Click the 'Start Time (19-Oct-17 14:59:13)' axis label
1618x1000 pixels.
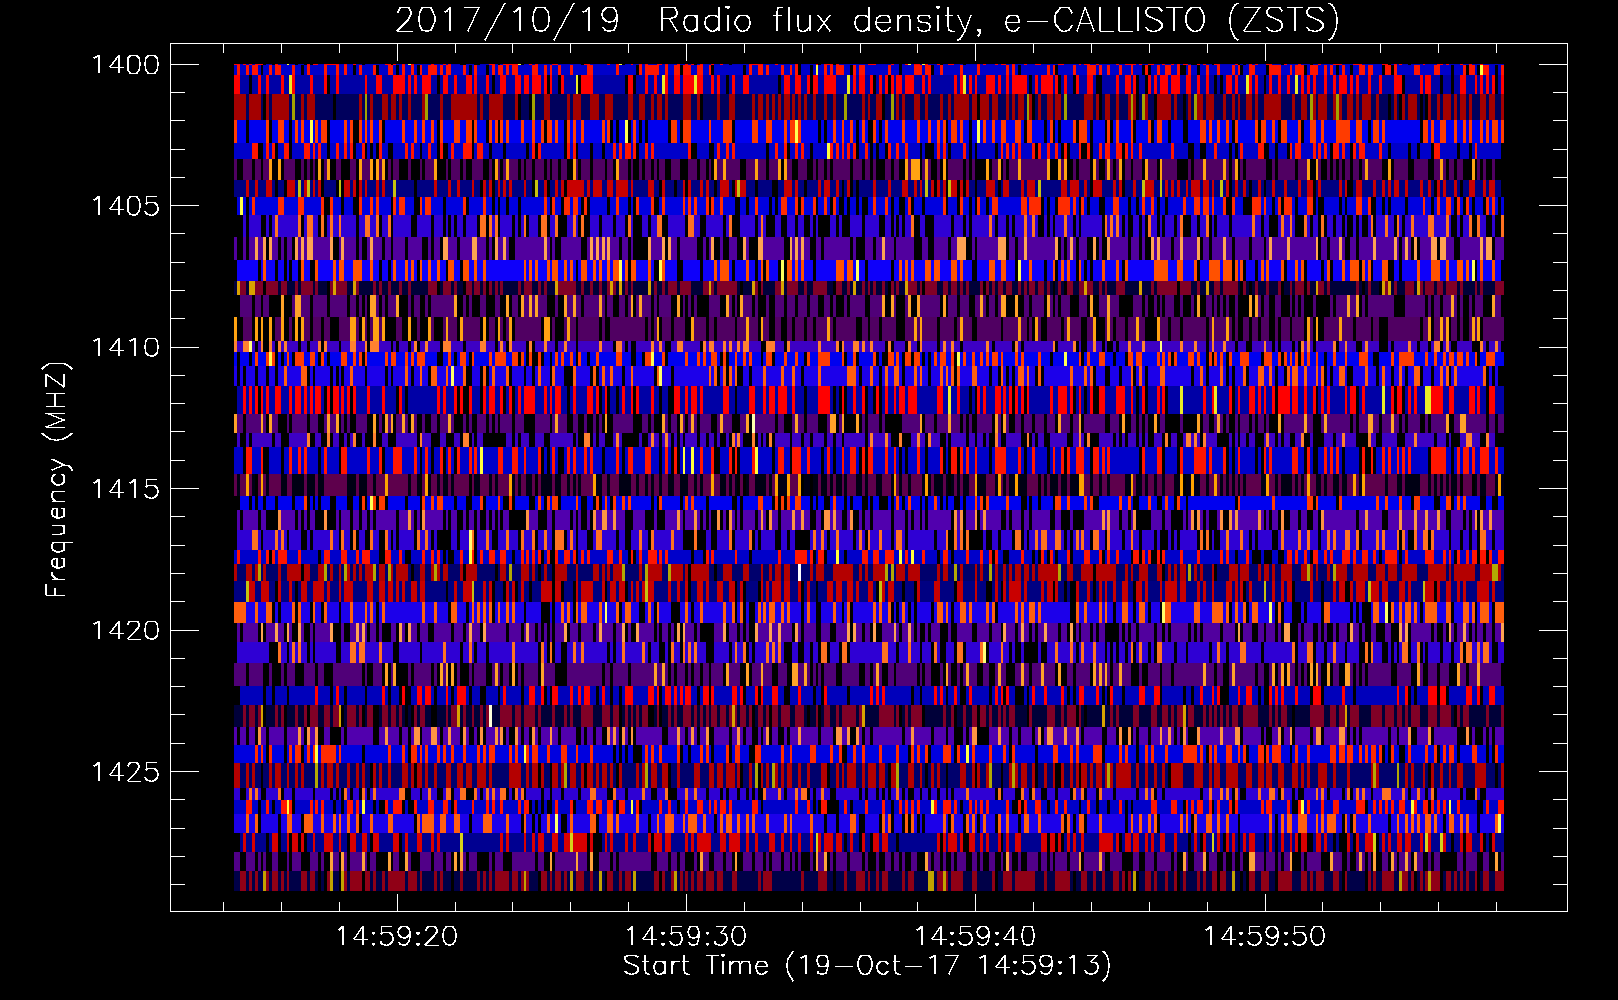867,966
